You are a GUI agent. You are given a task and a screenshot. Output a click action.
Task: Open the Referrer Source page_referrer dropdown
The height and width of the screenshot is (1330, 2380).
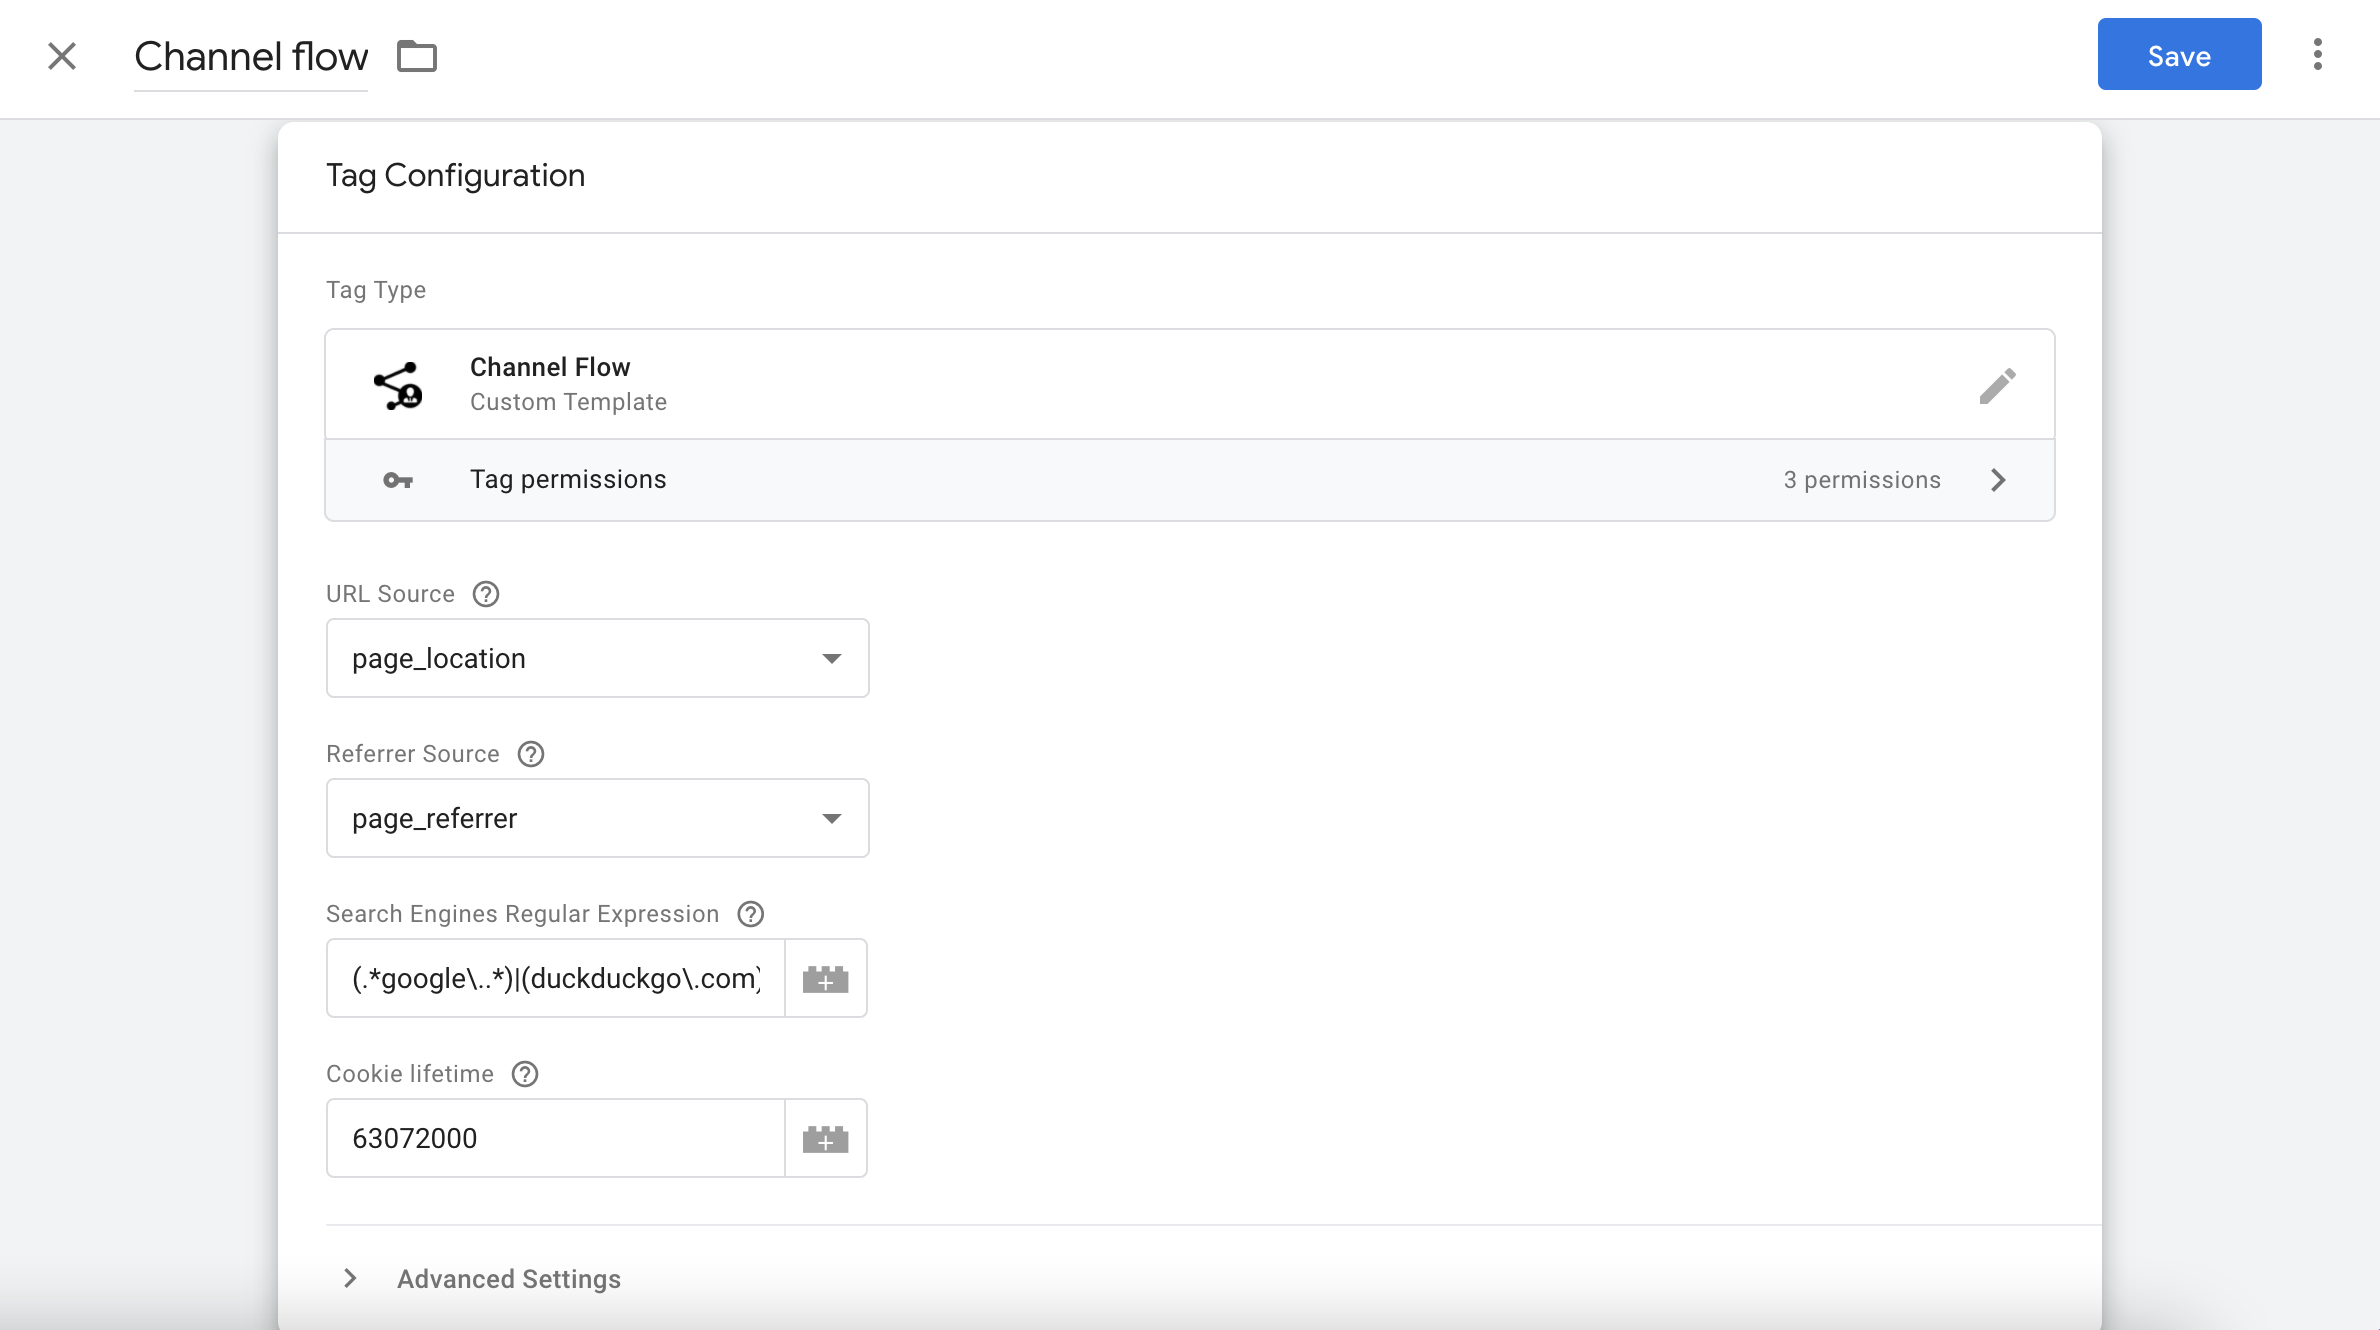pyautogui.click(x=598, y=818)
